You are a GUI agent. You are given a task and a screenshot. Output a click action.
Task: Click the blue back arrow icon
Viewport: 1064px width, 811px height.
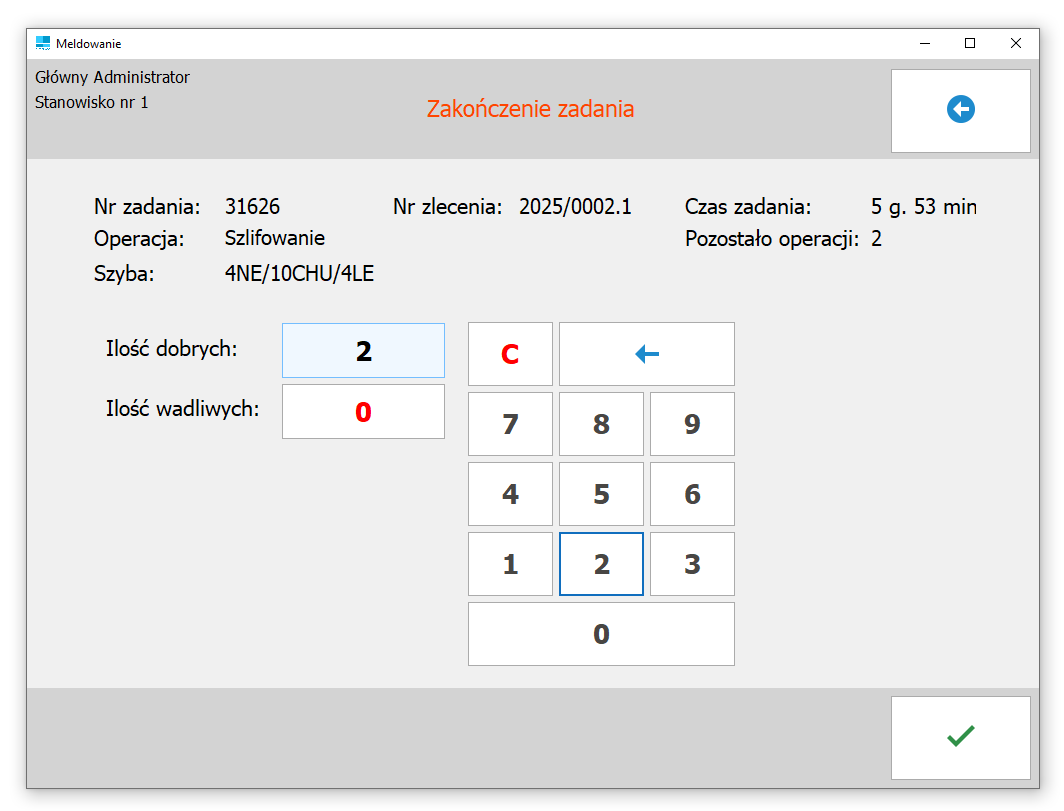click(x=960, y=110)
